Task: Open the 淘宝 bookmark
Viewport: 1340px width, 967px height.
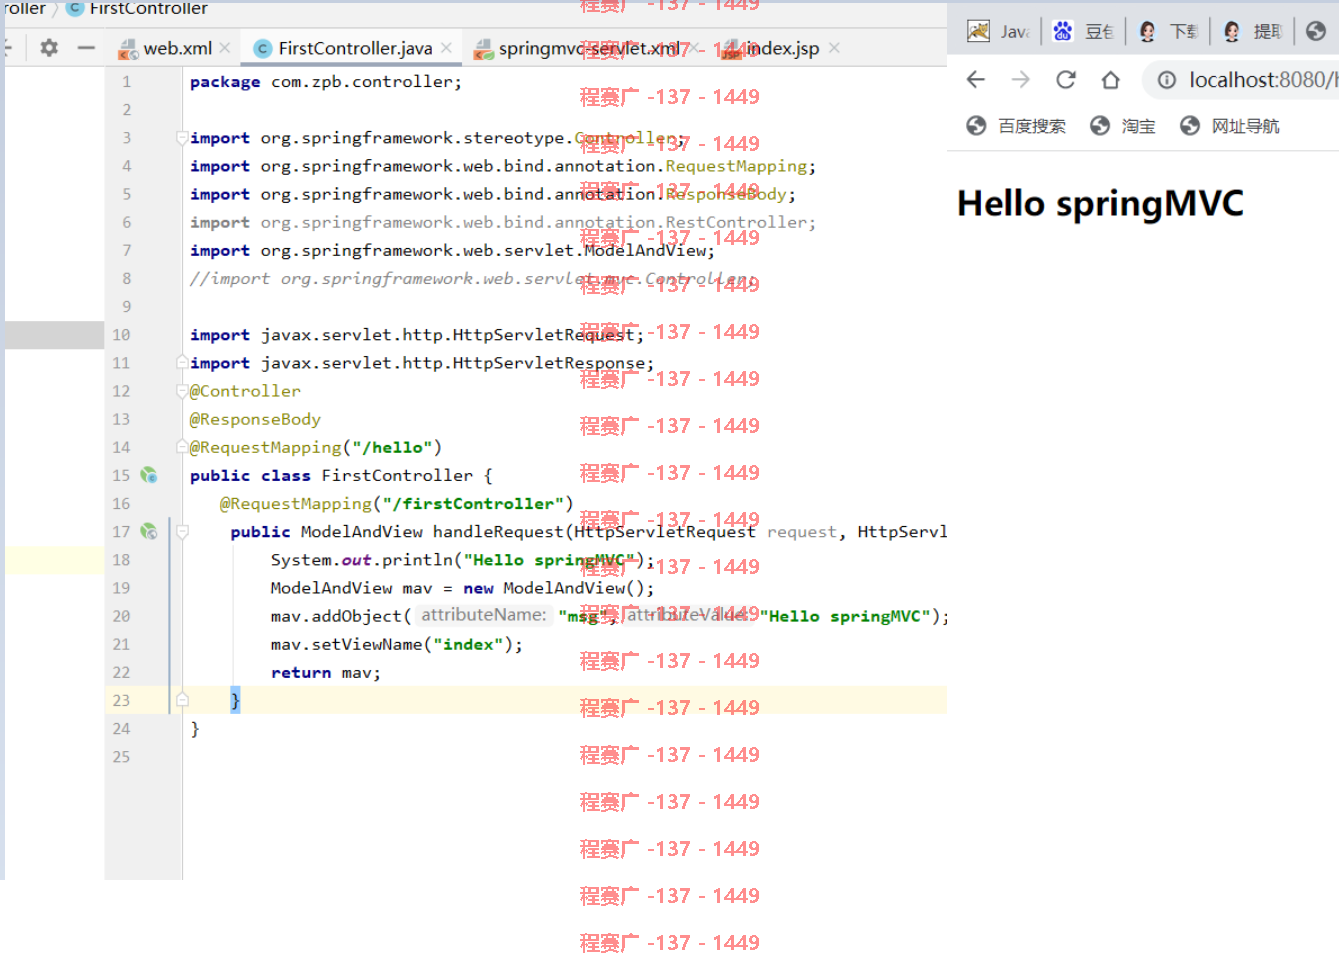Action: (1123, 126)
